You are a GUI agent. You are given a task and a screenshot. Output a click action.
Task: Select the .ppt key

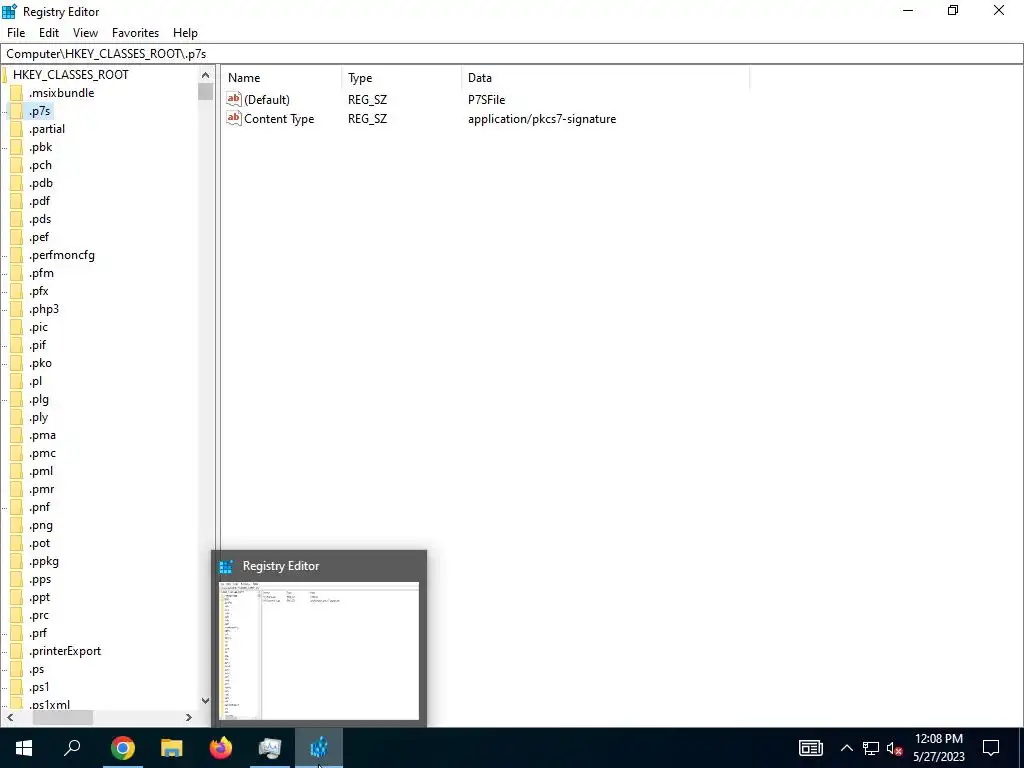(40, 598)
